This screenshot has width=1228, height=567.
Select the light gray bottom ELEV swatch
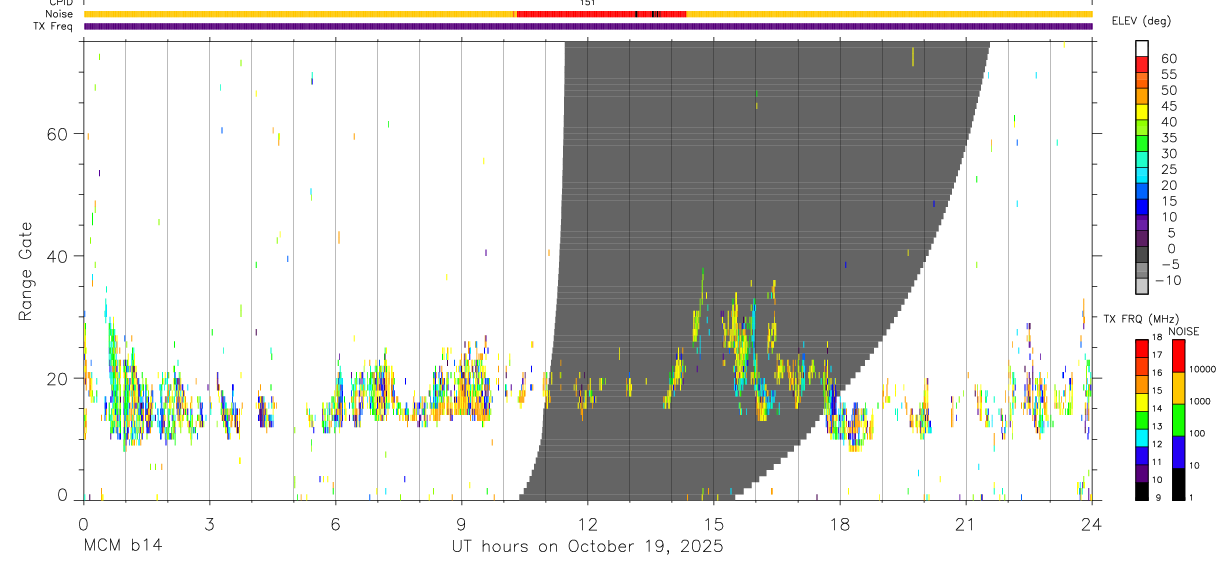(1142, 287)
